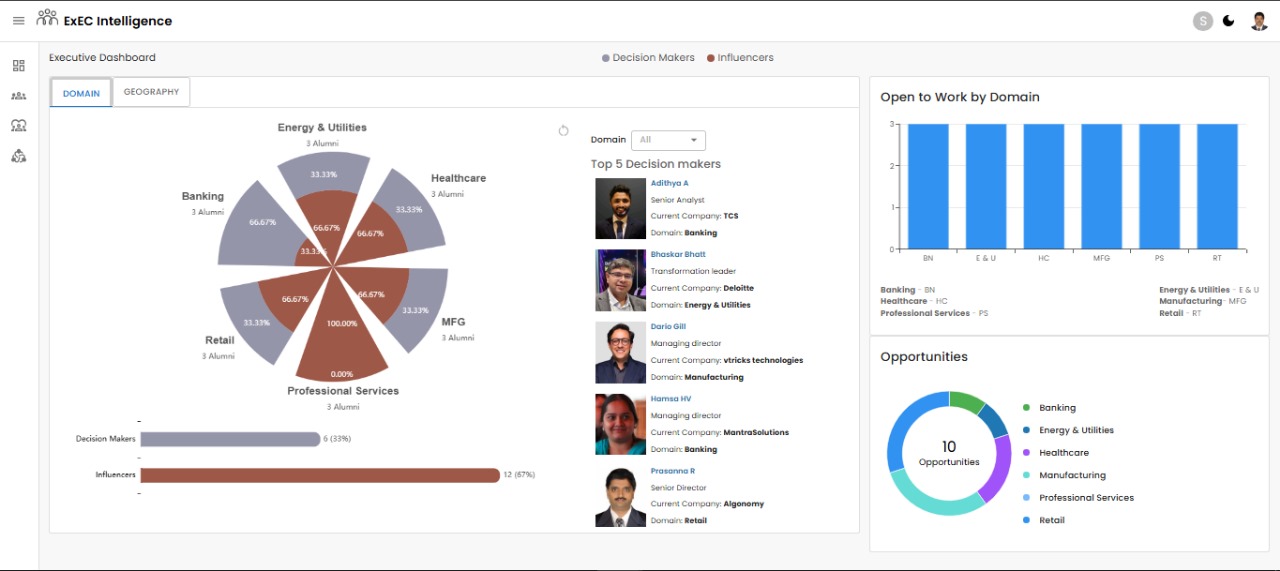Toggle dark mode with moon icon

[x=1229, y=21]
